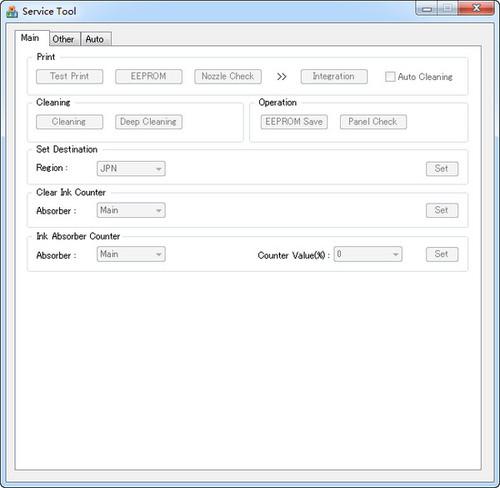Click Set button in Set Destination group

442,169
